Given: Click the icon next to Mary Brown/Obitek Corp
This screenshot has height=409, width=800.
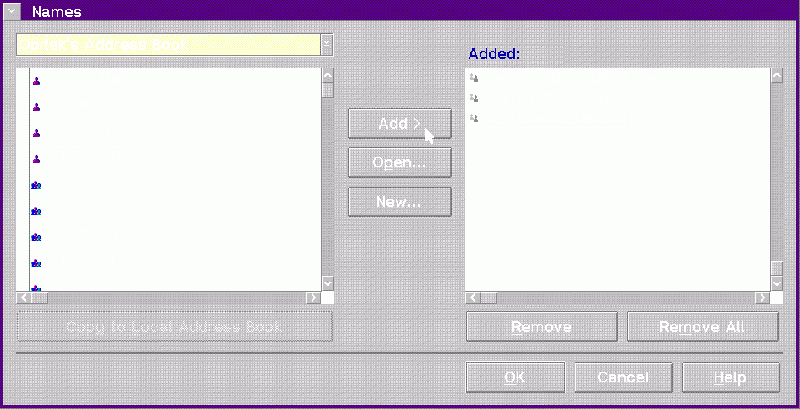Looking at the screenshot, I should coord(474,118).
